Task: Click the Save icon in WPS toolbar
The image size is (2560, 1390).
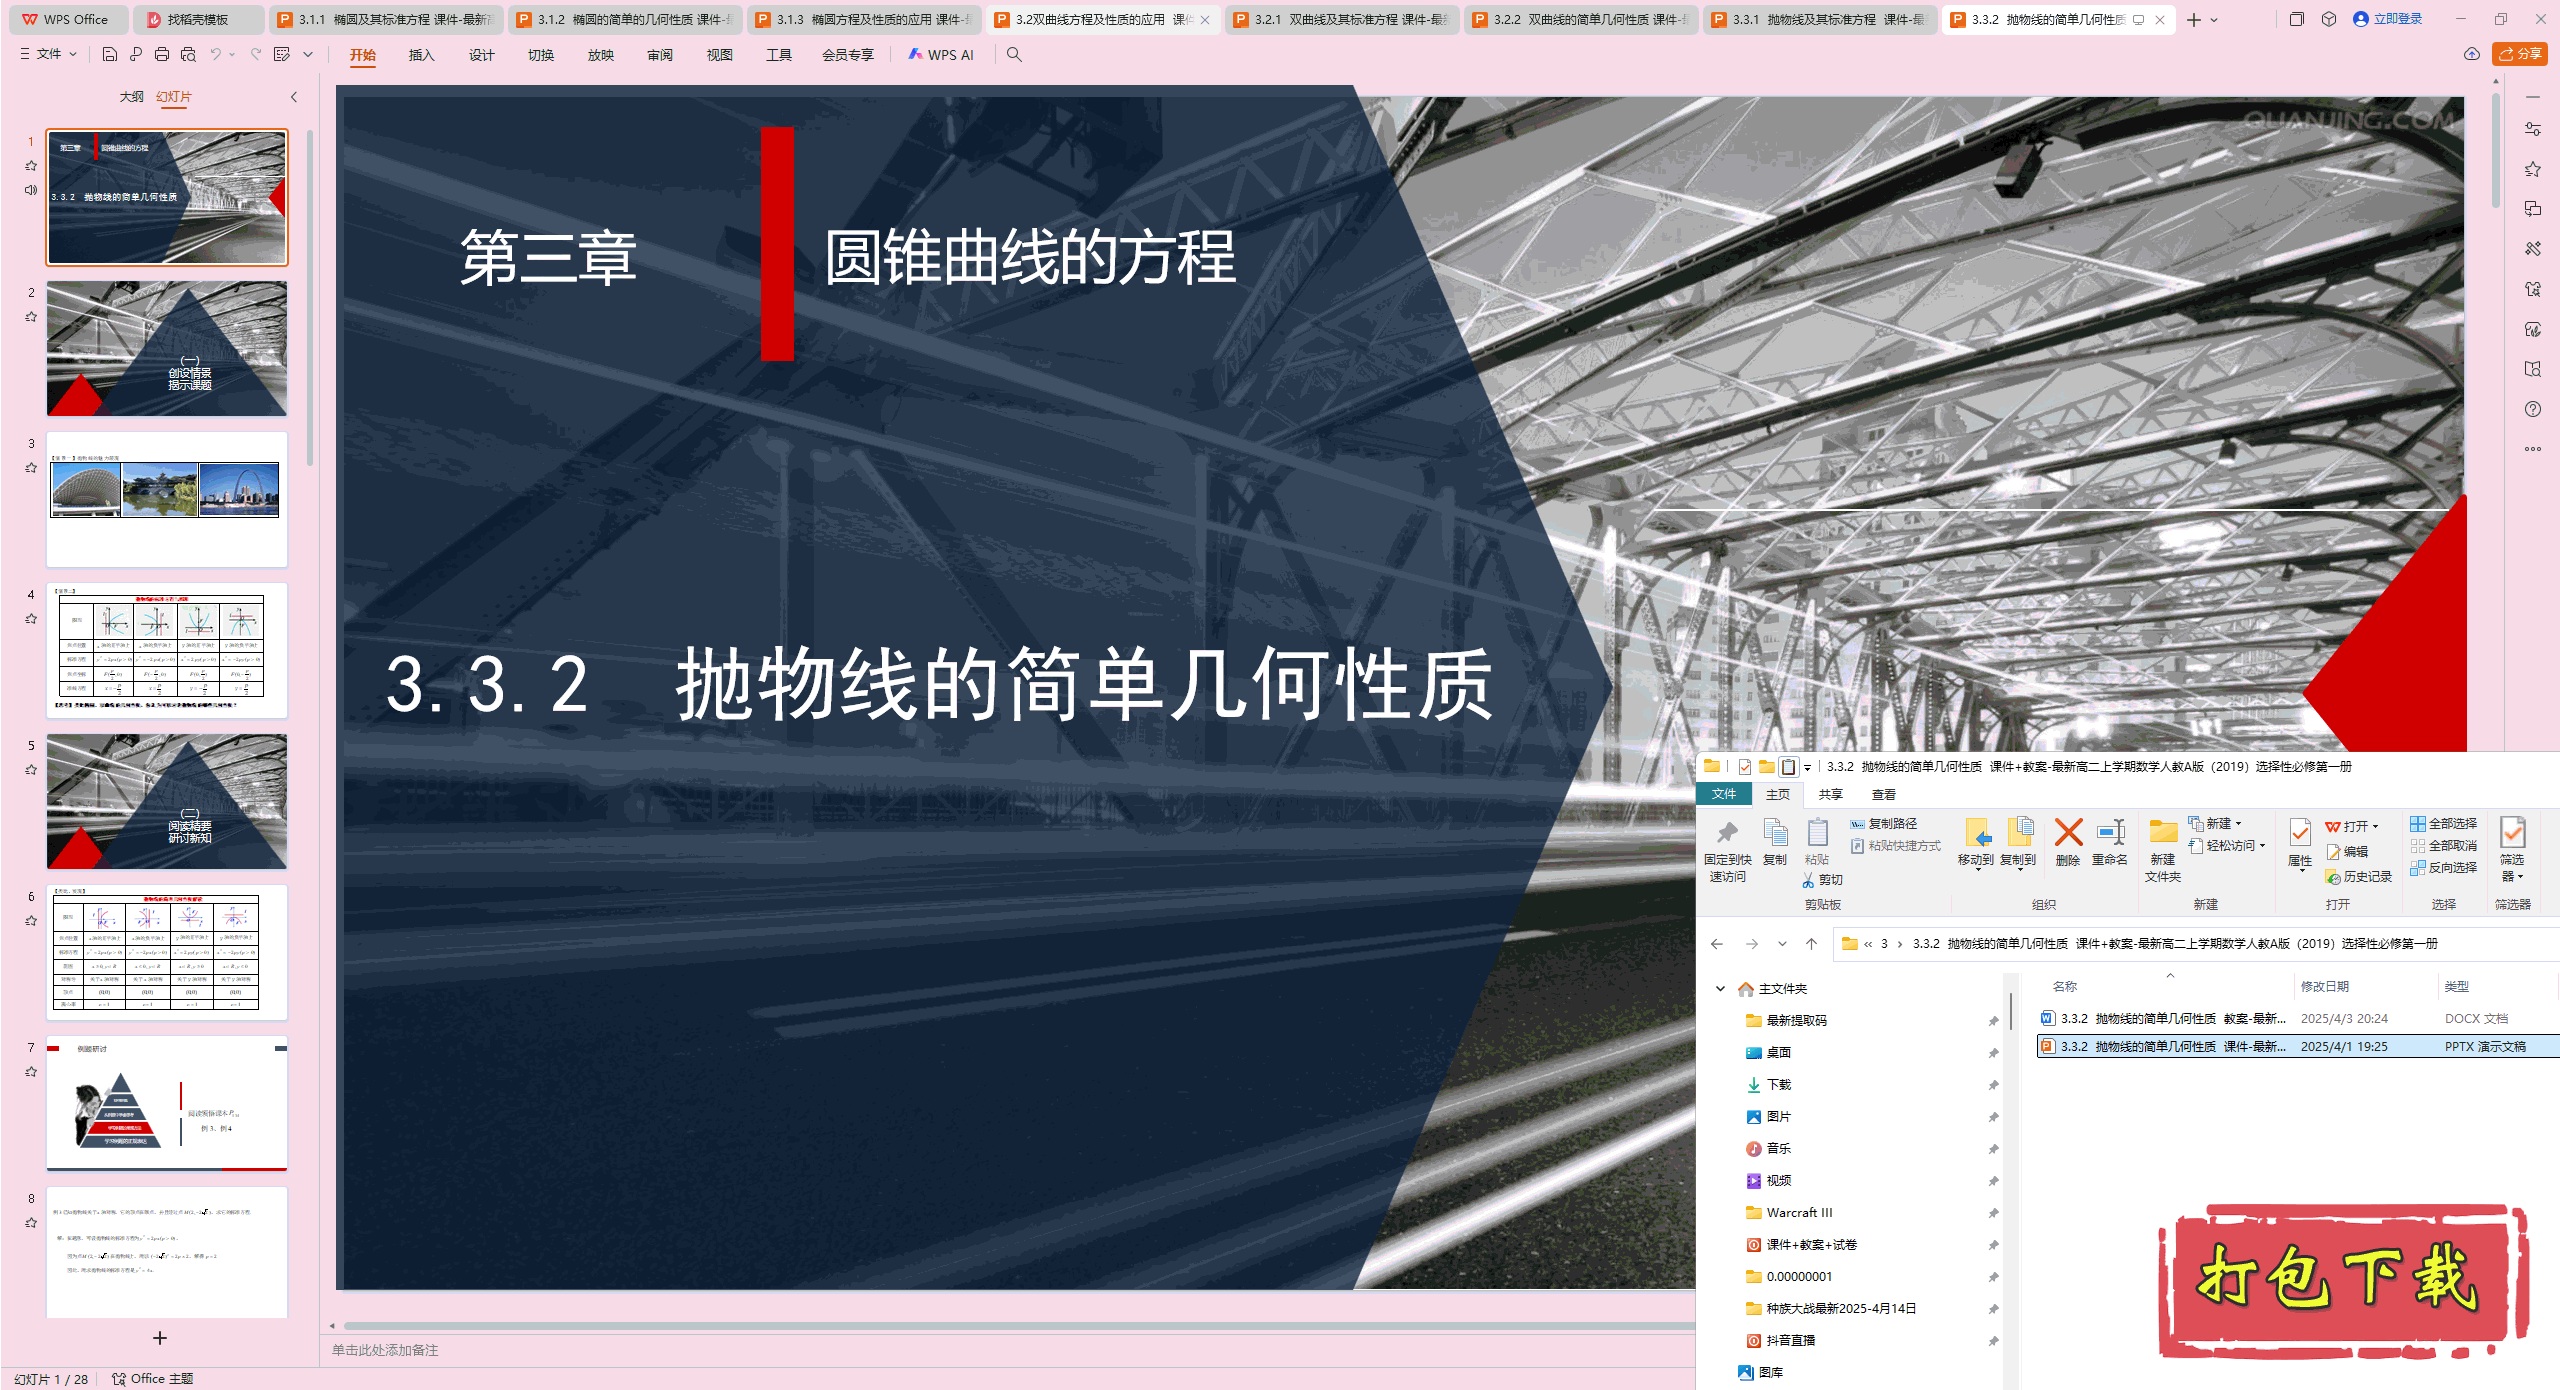Action: click(x=110, y=54)
